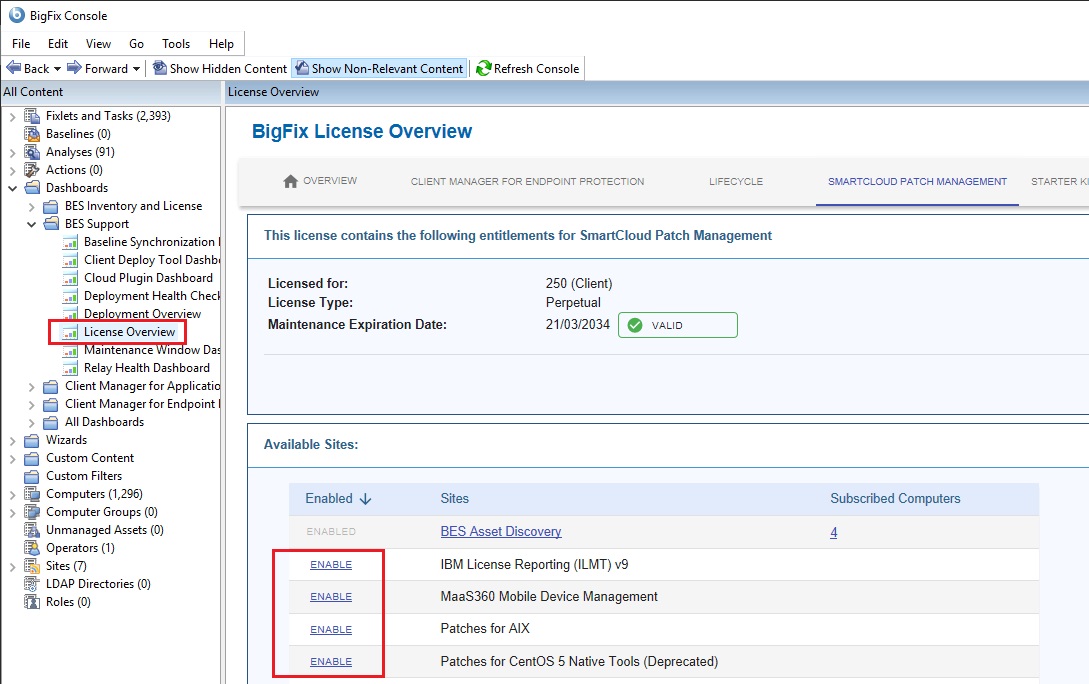The width and height of the screenshot is (1089, 684).
Task: Open the Tools menu
Action: 176,44
